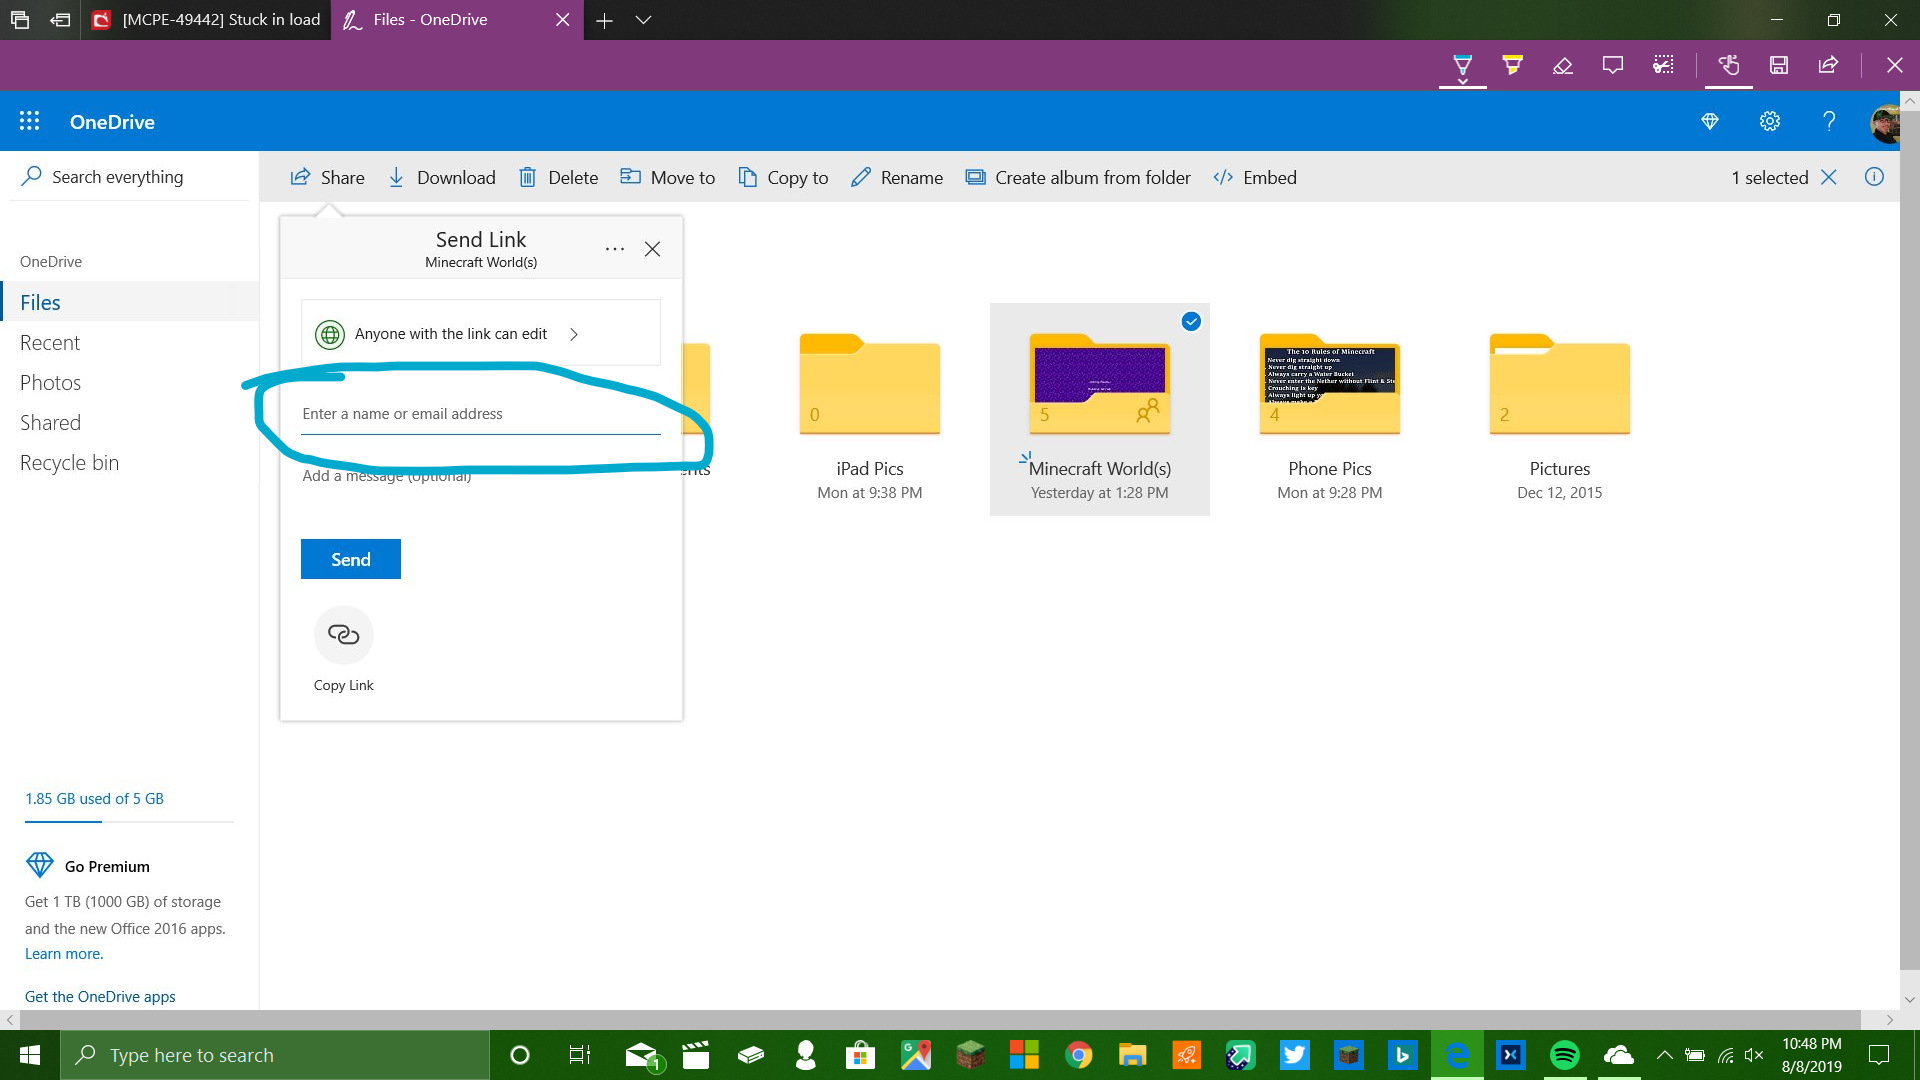The width and height of the screenshot is (1920, 1080).
Task: Open the OneDrive app launcher grid
Action: (29, 122)
